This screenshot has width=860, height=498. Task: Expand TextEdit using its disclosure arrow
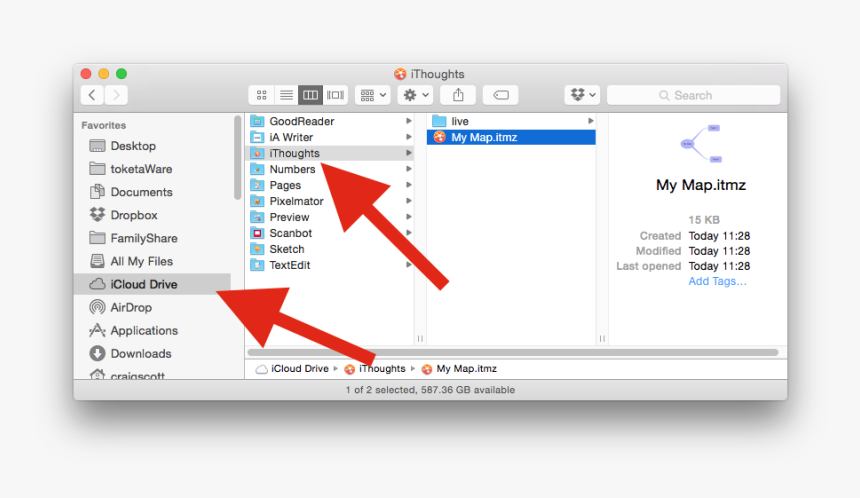(x=409, y=265)
